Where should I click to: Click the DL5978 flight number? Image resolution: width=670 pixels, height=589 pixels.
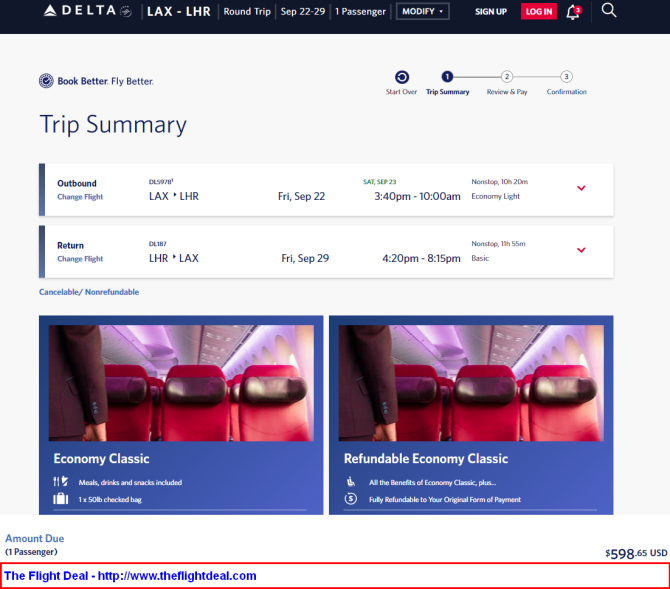coord(161,182)
